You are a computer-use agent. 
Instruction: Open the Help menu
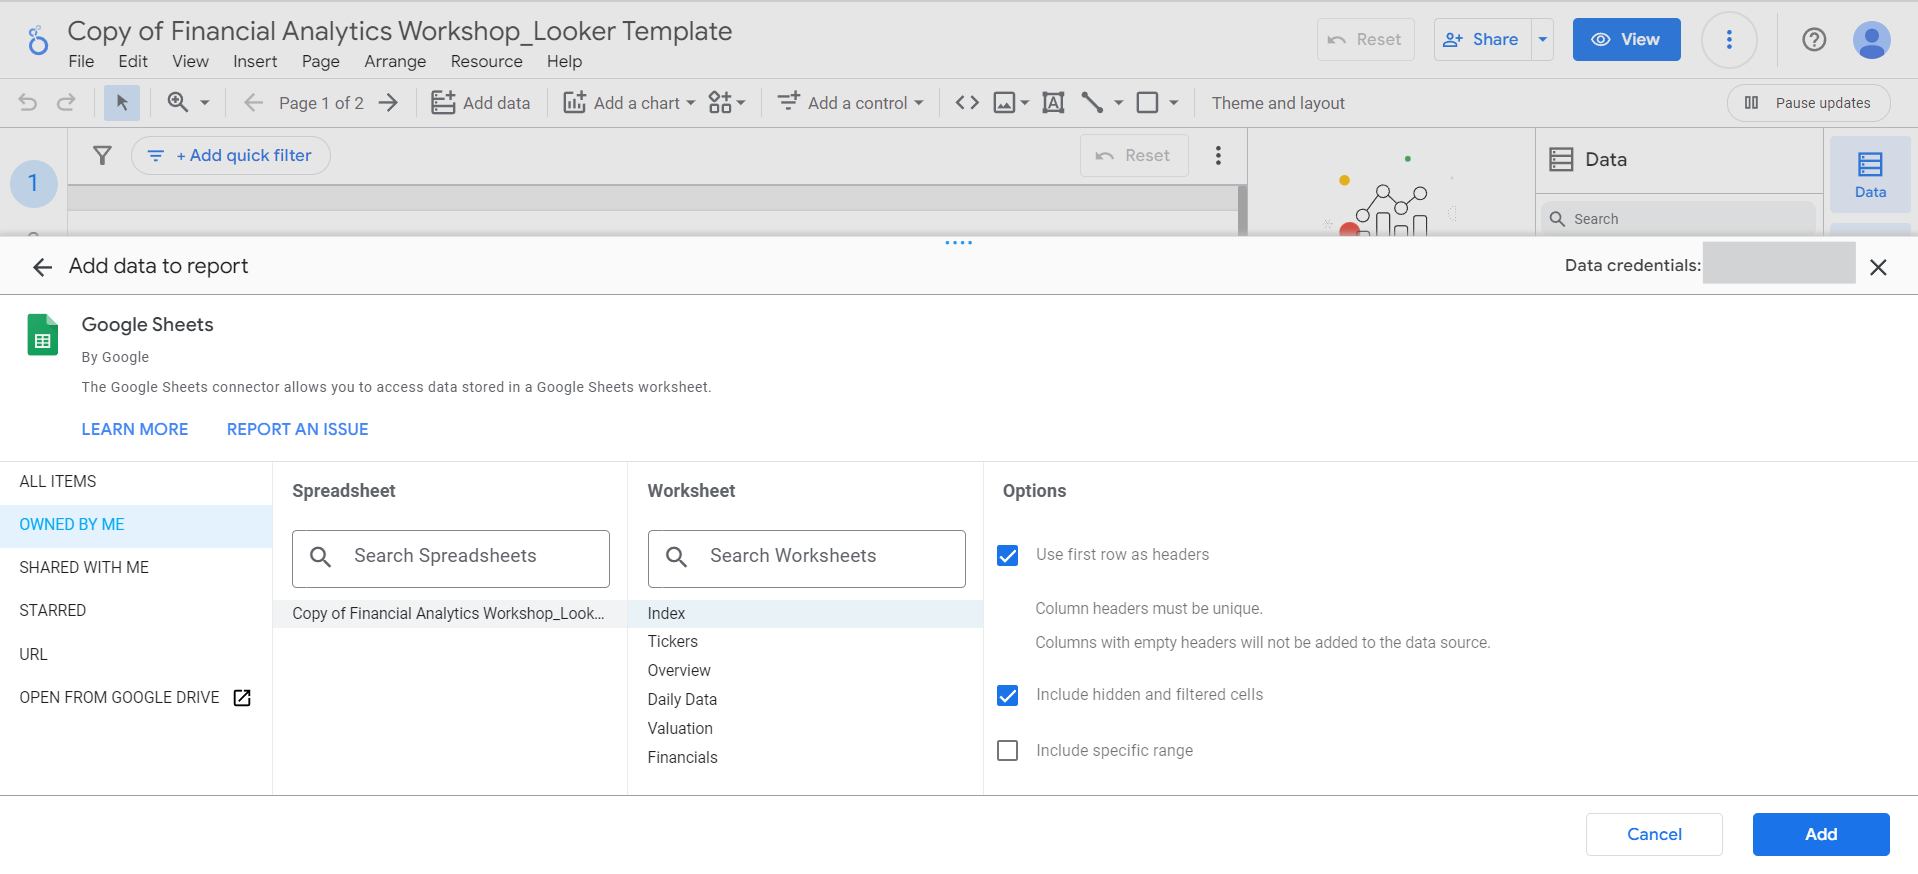tap(564, 62)
